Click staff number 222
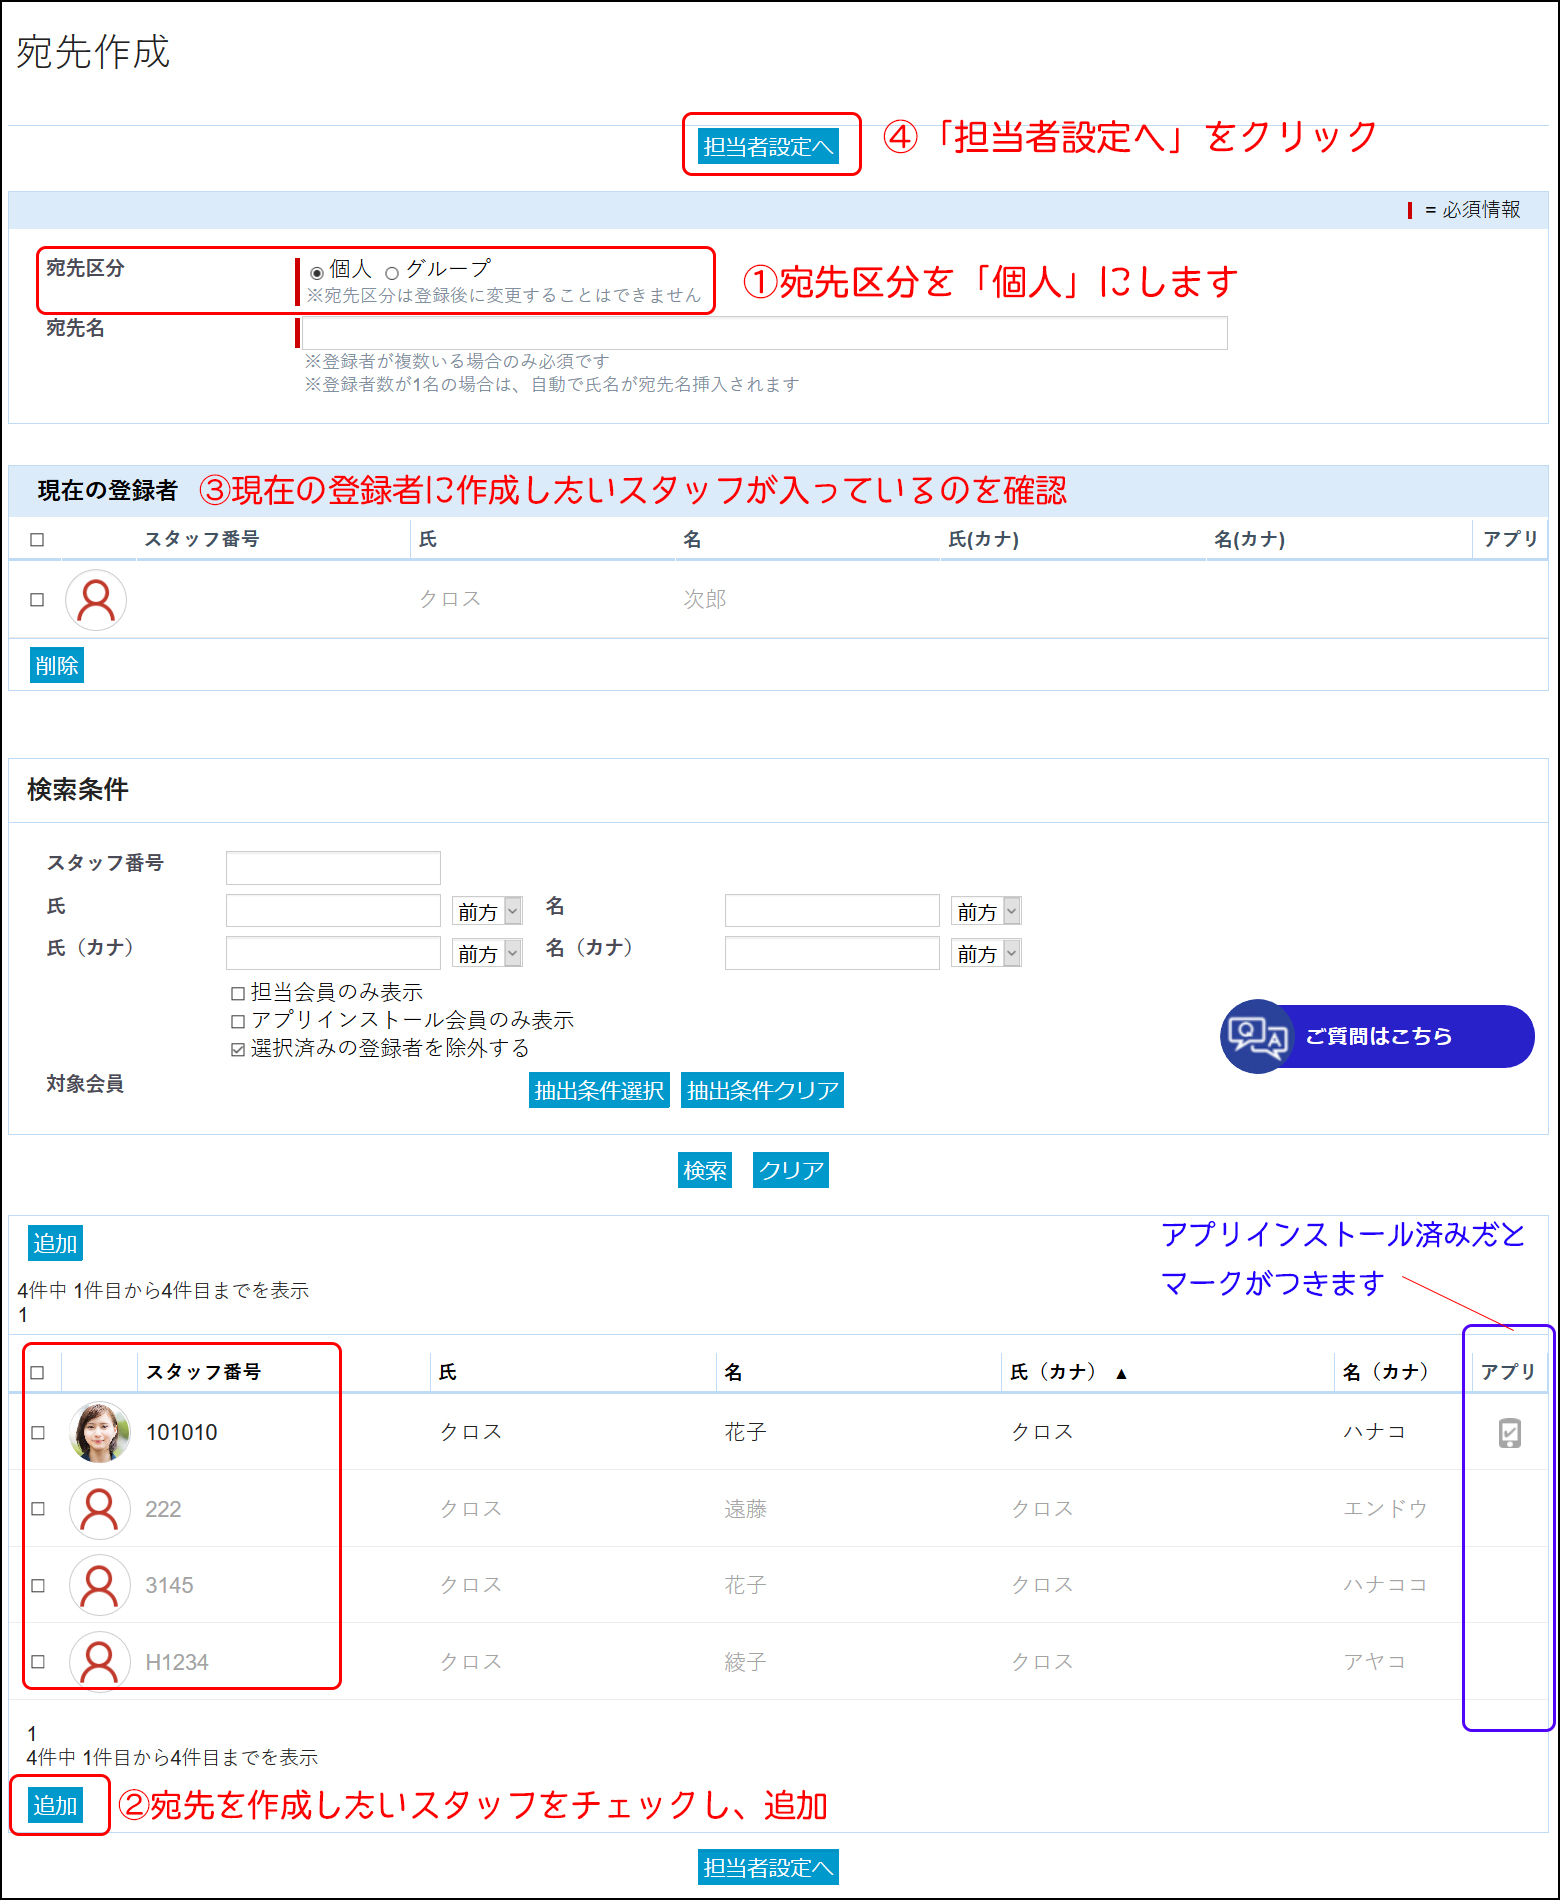The image size is (1560, 1900). (163, 1509)
